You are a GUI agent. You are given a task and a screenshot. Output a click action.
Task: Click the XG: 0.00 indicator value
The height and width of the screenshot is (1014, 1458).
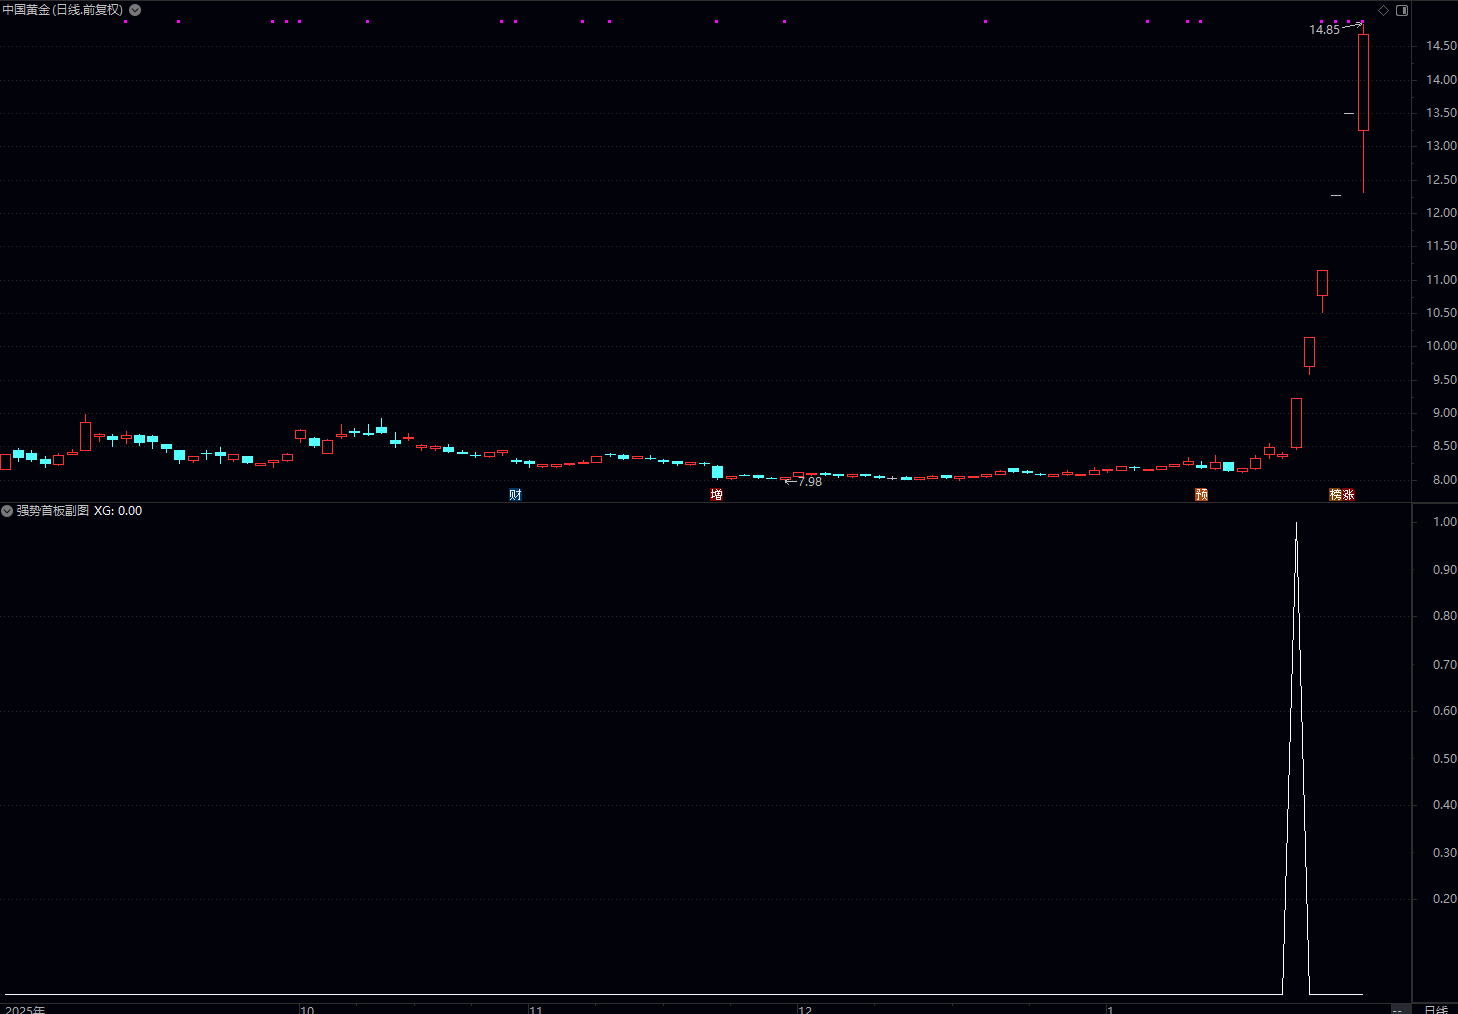pyautogui.click(x=118, y=511)
